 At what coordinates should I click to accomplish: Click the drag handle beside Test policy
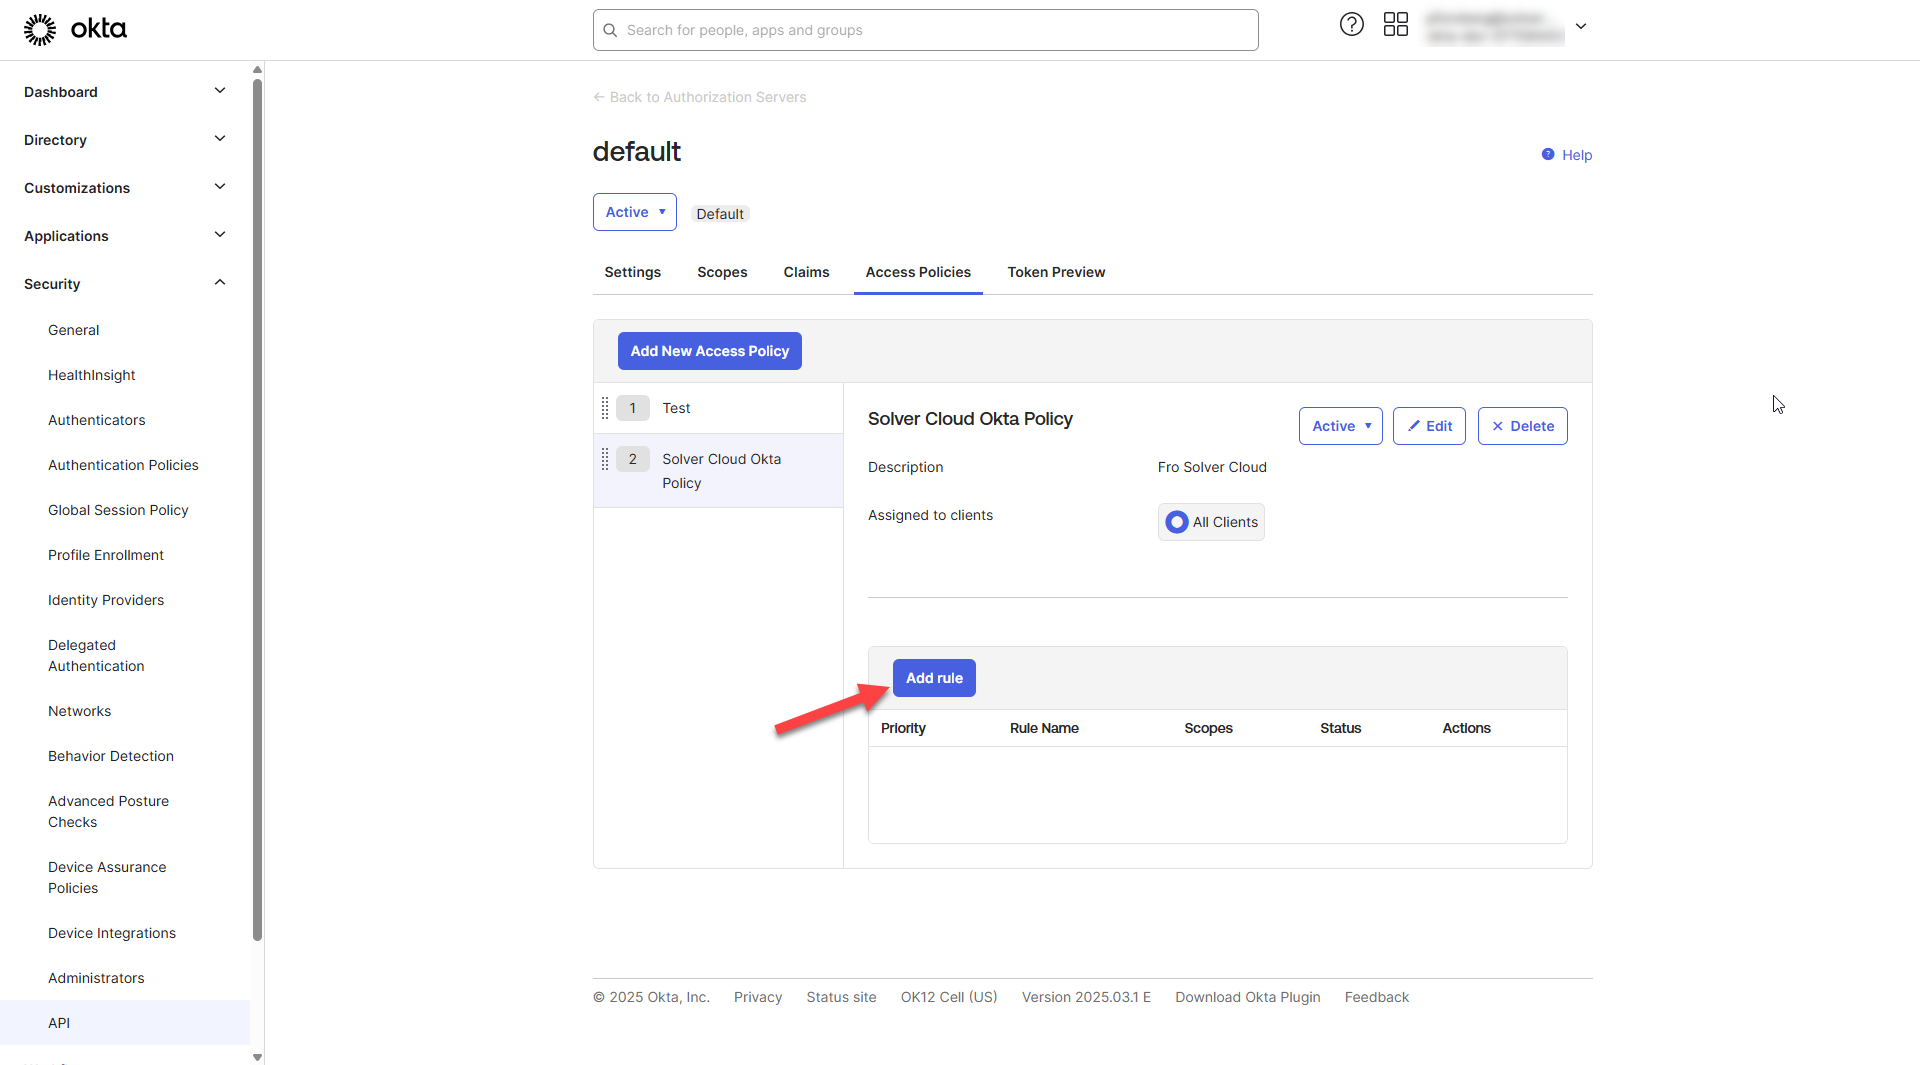click(x=605, y=408)
